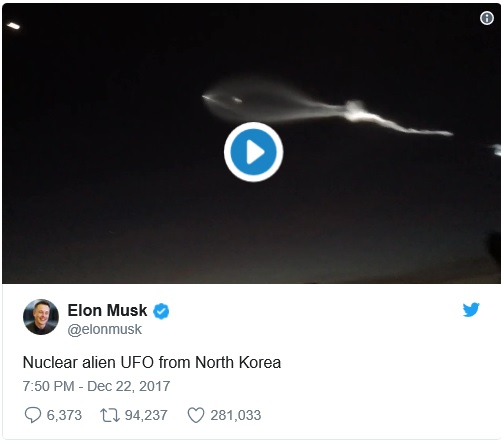The image size is (501, 443).
Task: Open the @elonmusk handle link
Action: (x=105, y=329)
